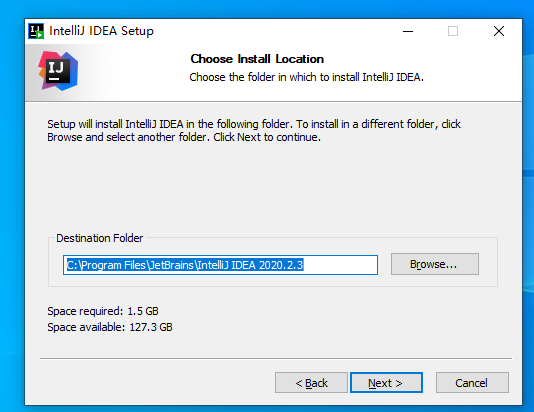Viewport: 534px width, 412px height.
Task: Click the IJ logo in the header banner
Action: click(x=58, y=71)
